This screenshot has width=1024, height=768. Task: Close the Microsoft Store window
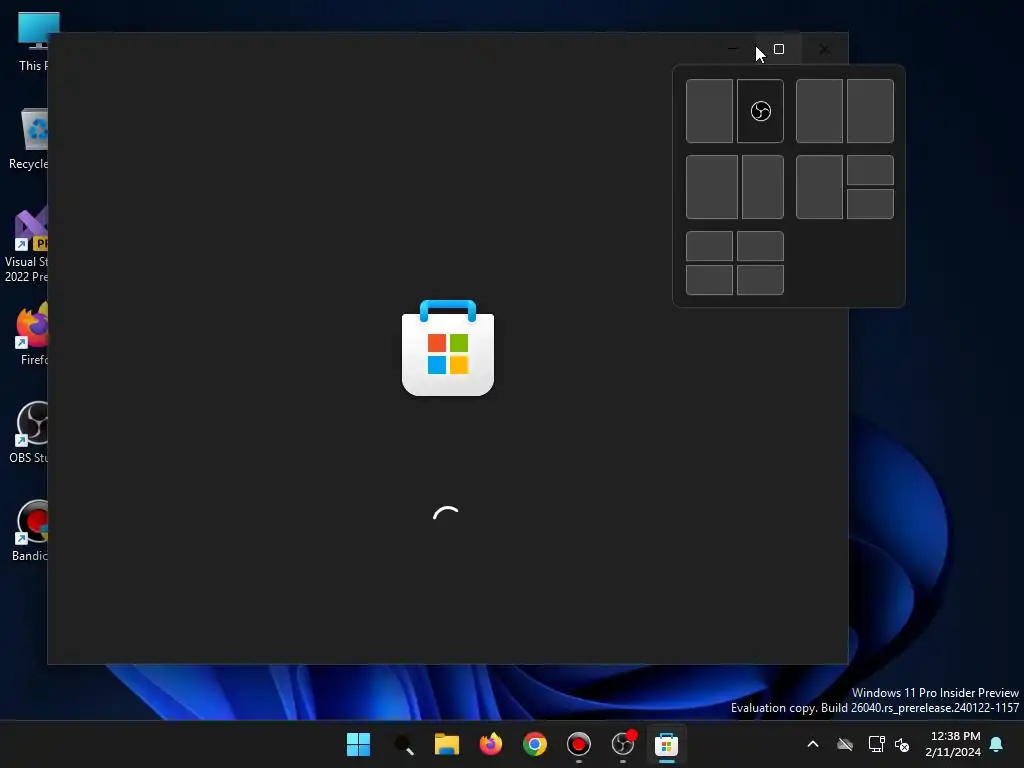pyautogui.click(x=824, y=49)
